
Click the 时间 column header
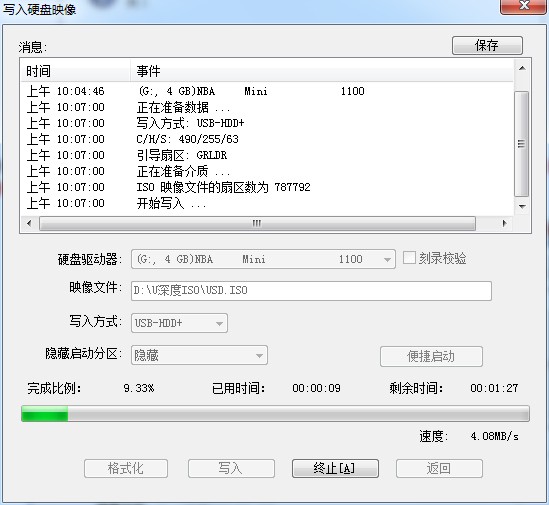coord(76,71)
